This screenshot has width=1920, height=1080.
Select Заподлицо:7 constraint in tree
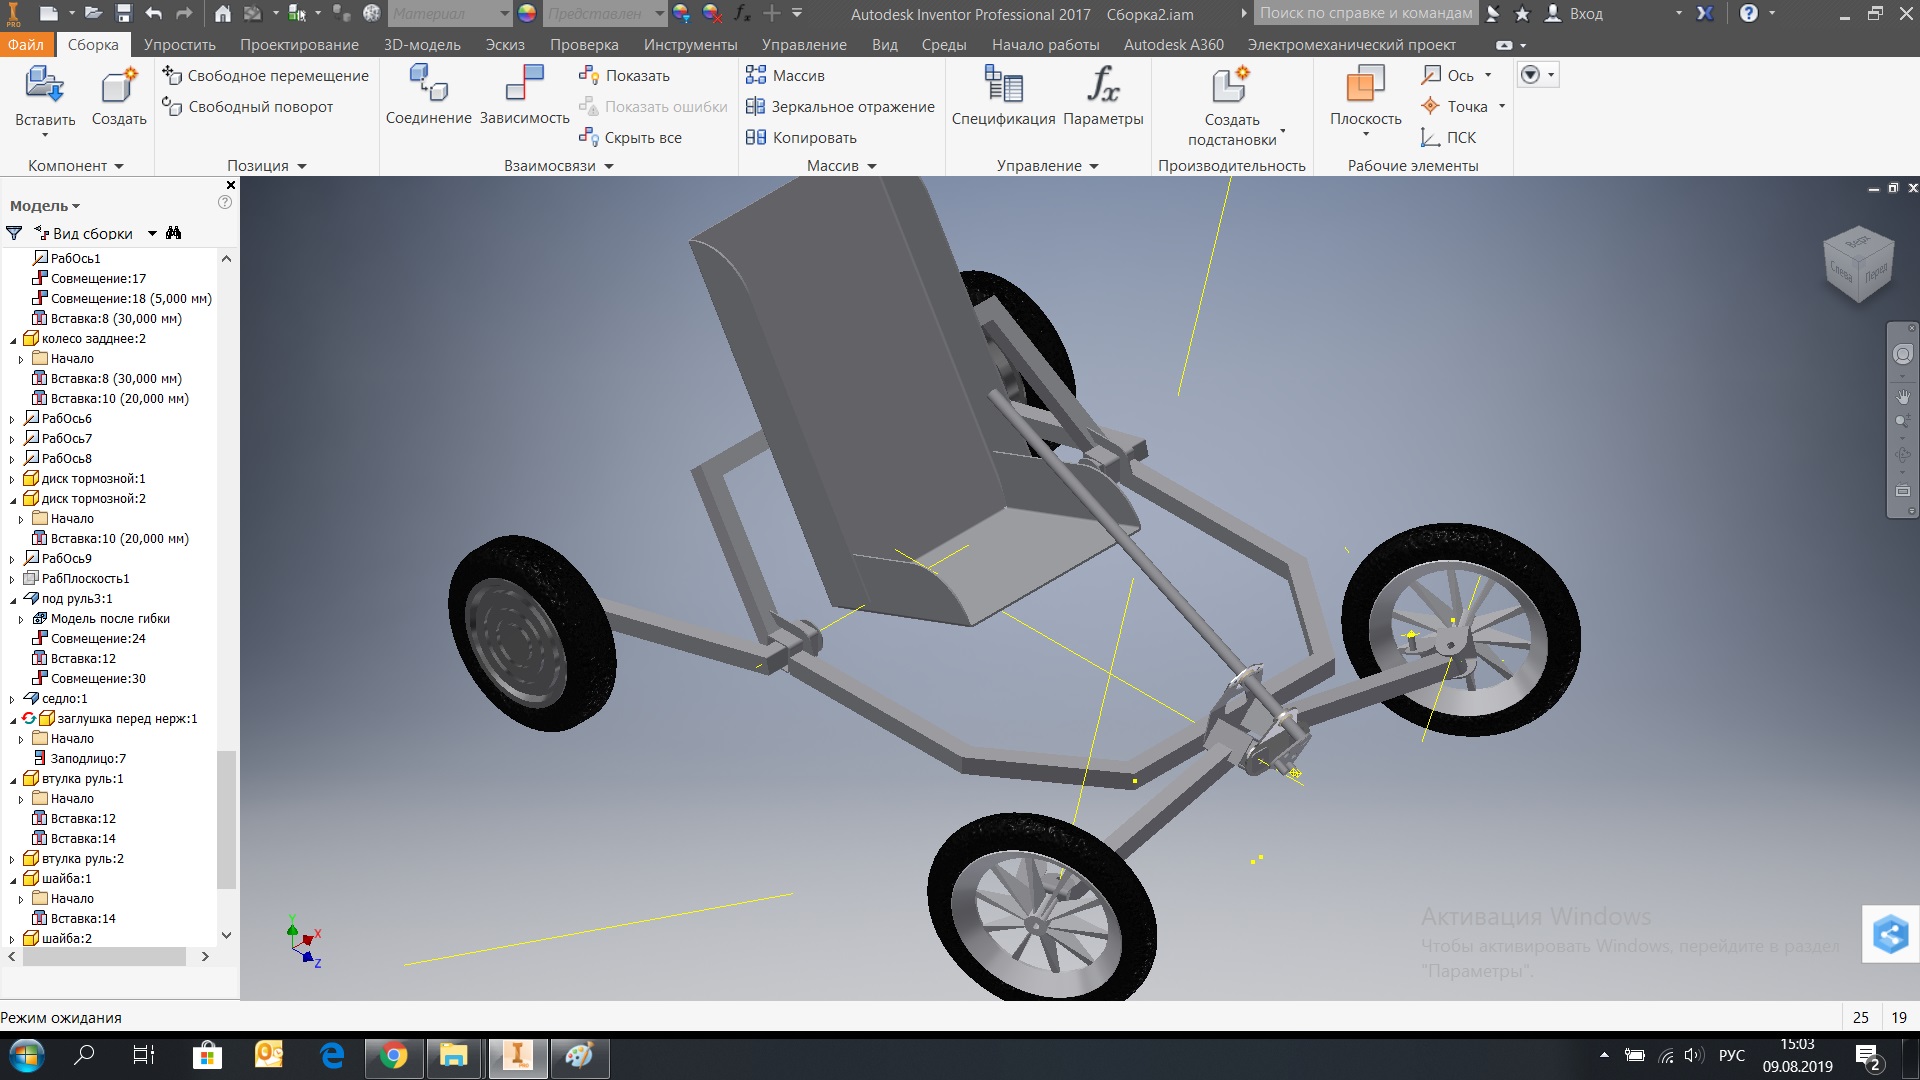pyautogui.click(x=79, y=759)
